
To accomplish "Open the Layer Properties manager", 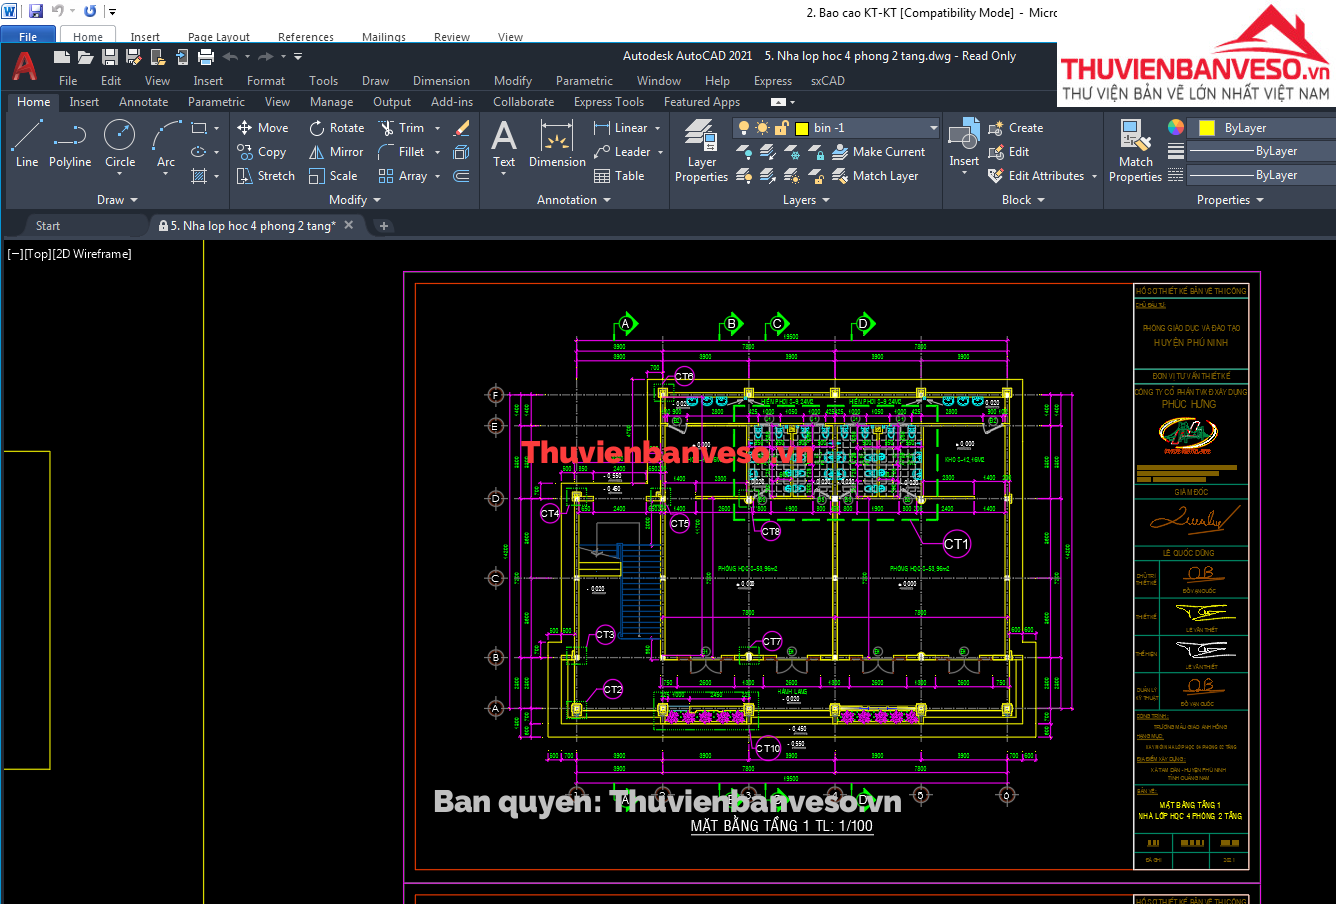I will point(701,150).
